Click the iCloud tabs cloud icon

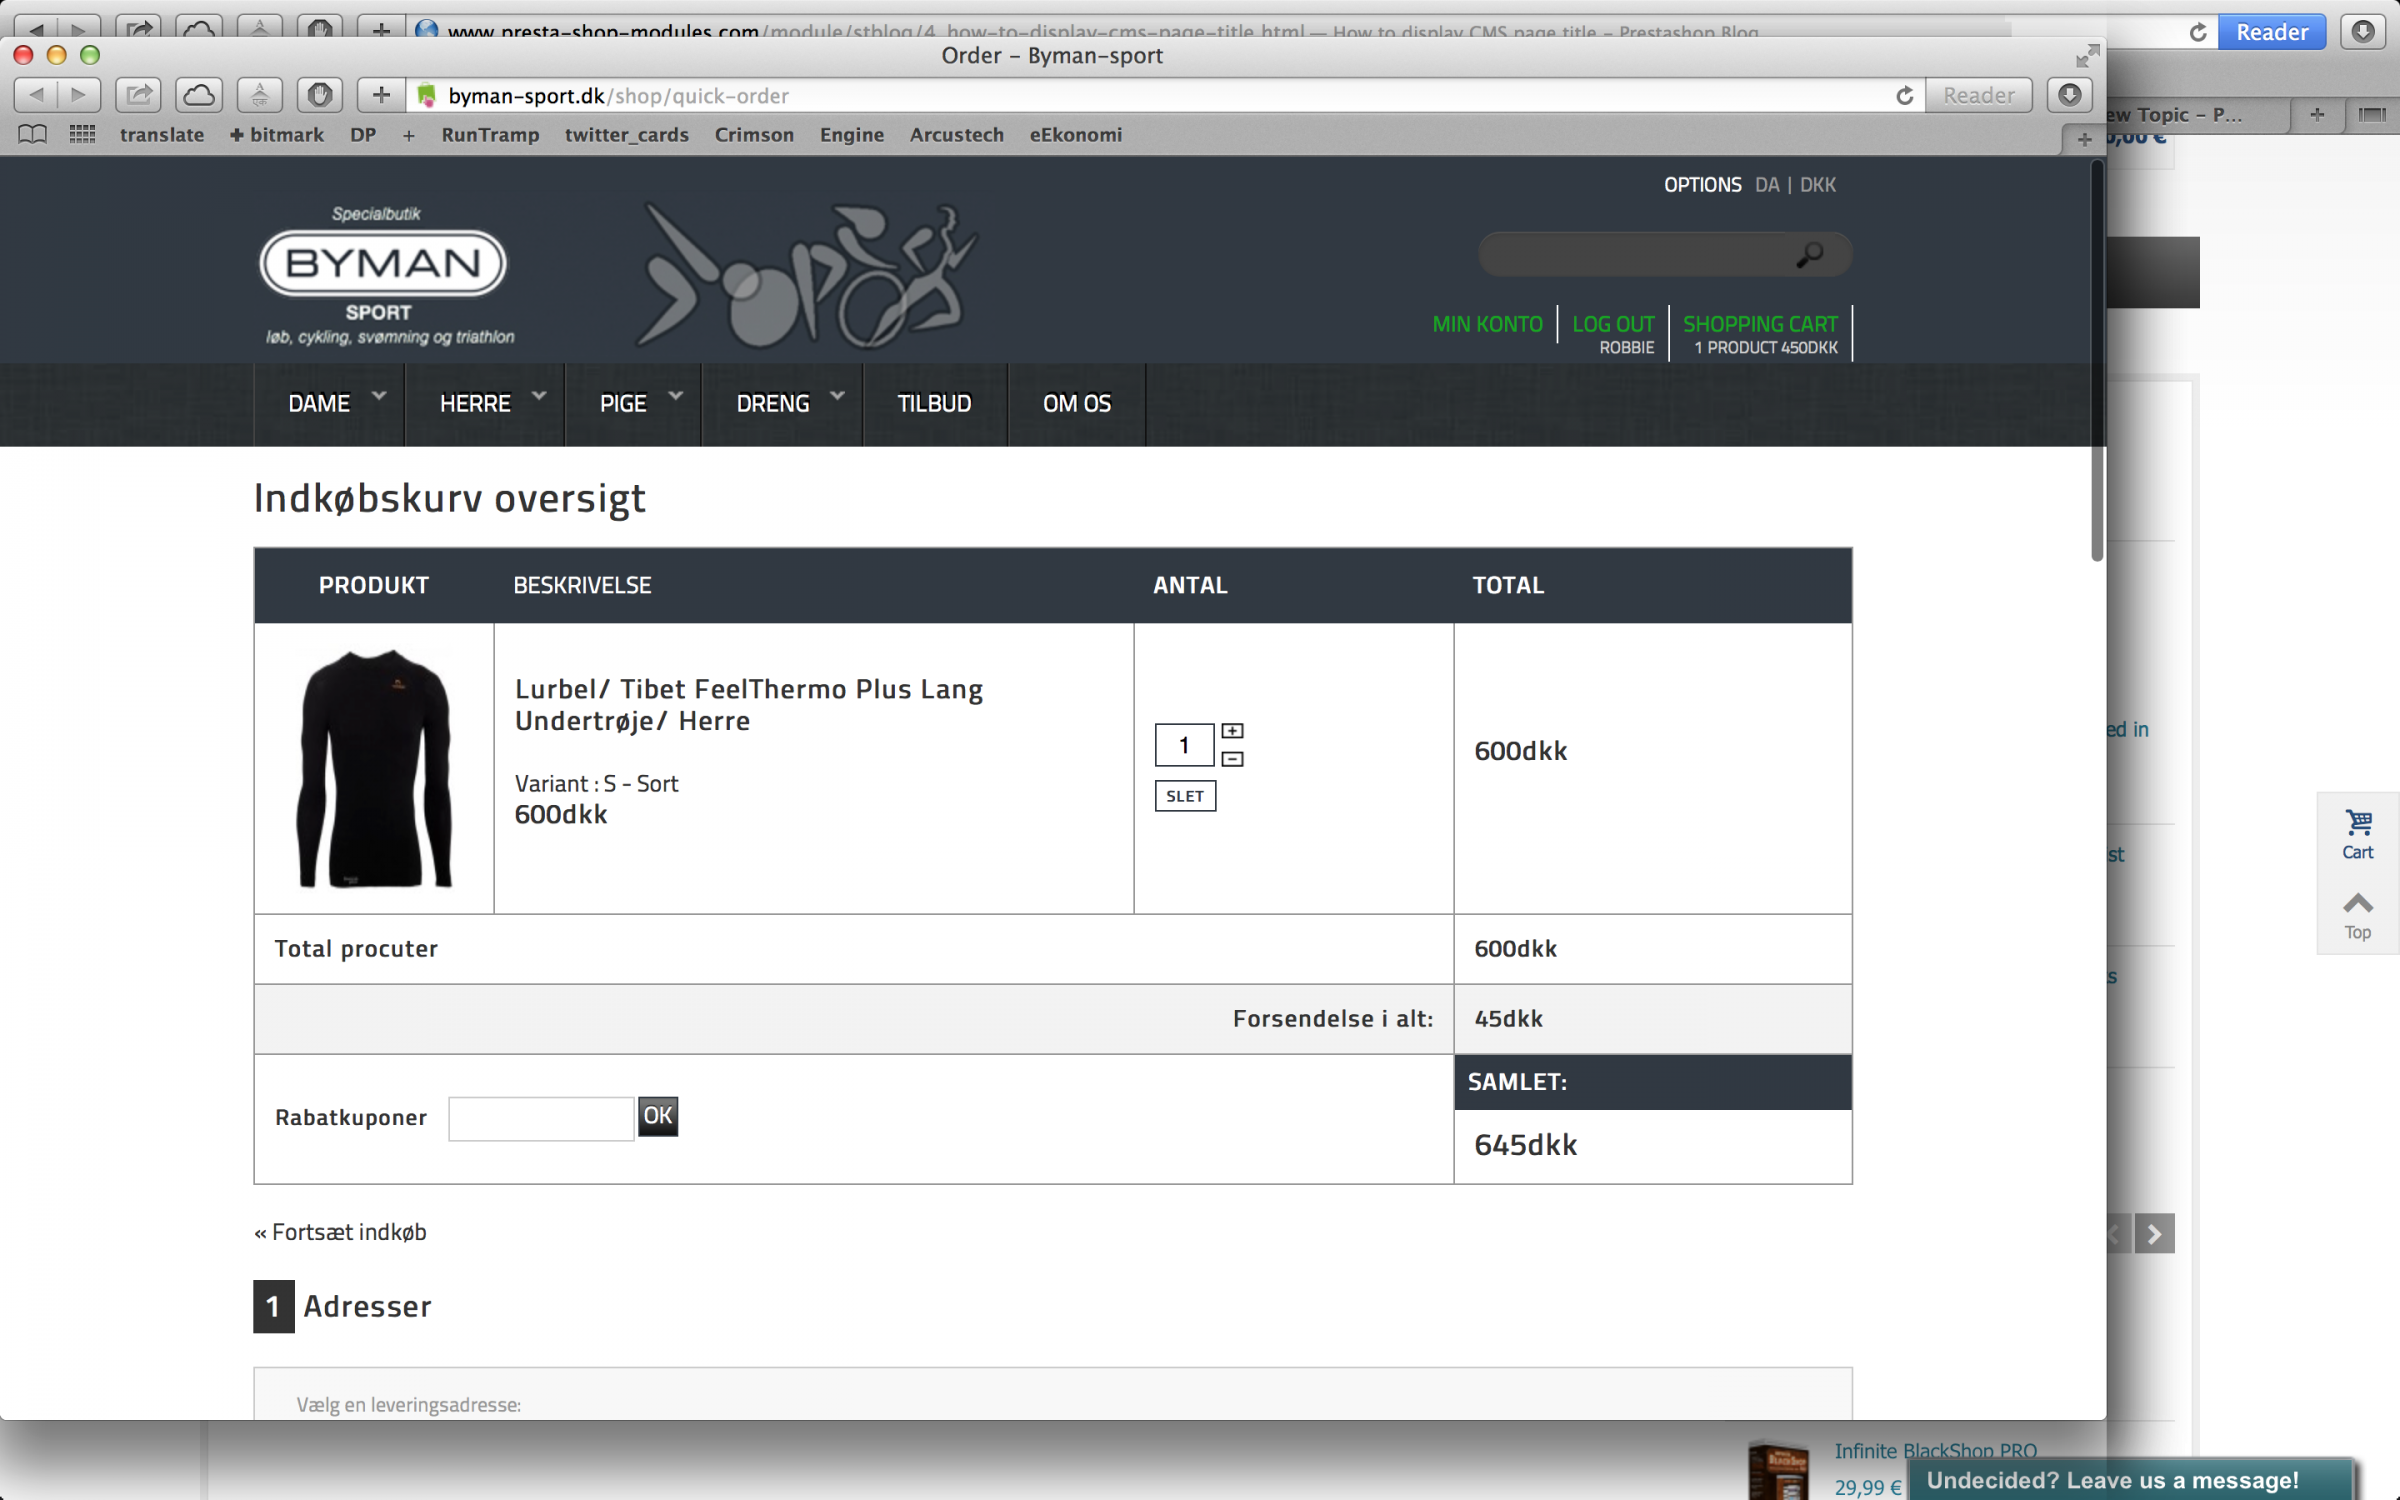(199, 95)
